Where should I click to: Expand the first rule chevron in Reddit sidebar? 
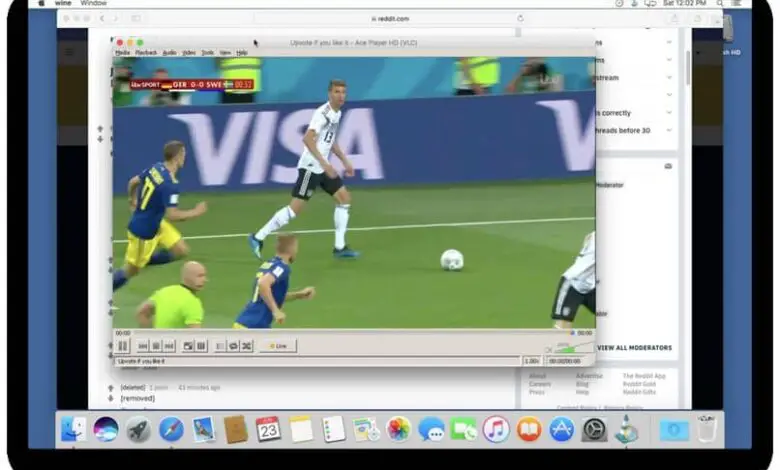(x=669, y=42)
